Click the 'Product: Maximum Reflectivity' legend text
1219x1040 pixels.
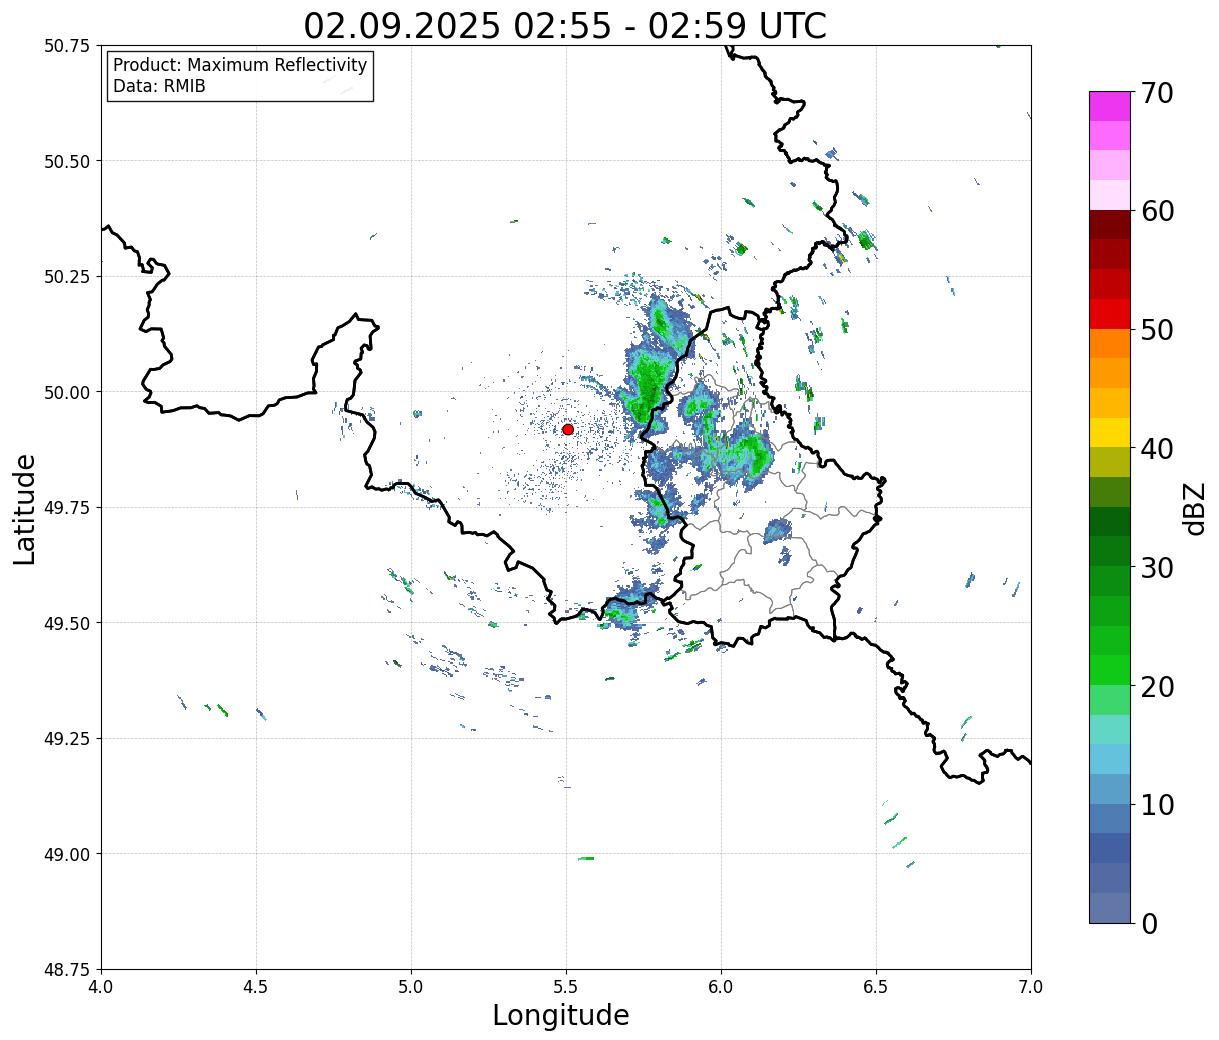(240, 65)
